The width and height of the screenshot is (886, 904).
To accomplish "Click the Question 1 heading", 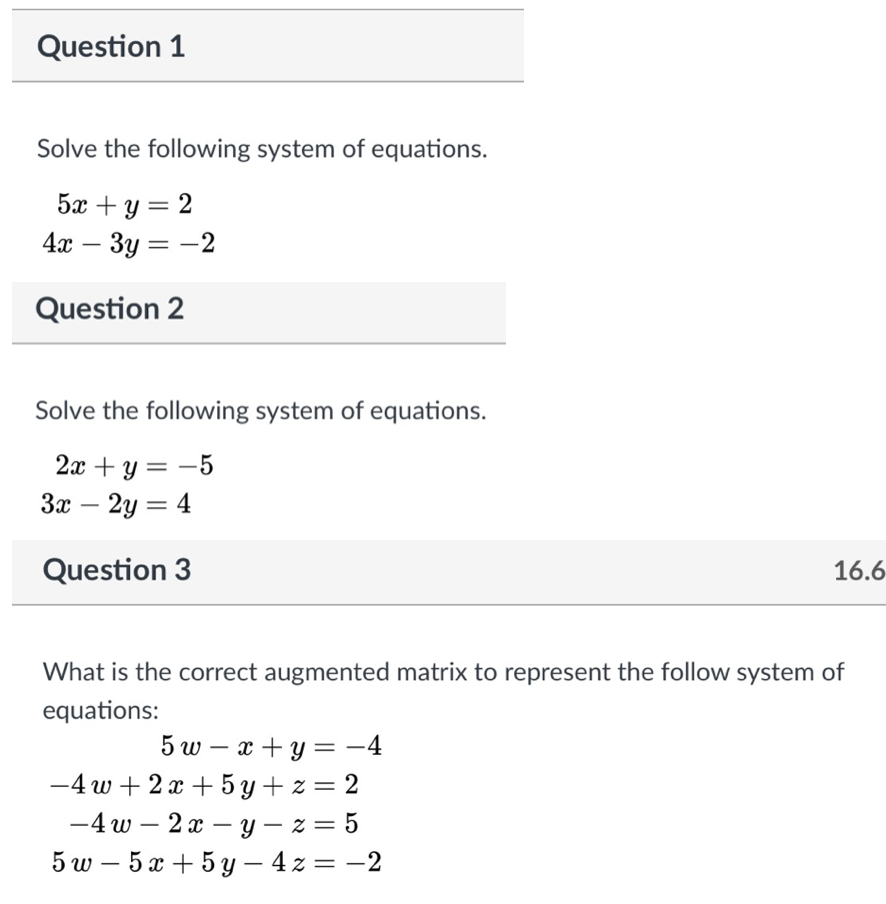I will [x=111, y=47].
